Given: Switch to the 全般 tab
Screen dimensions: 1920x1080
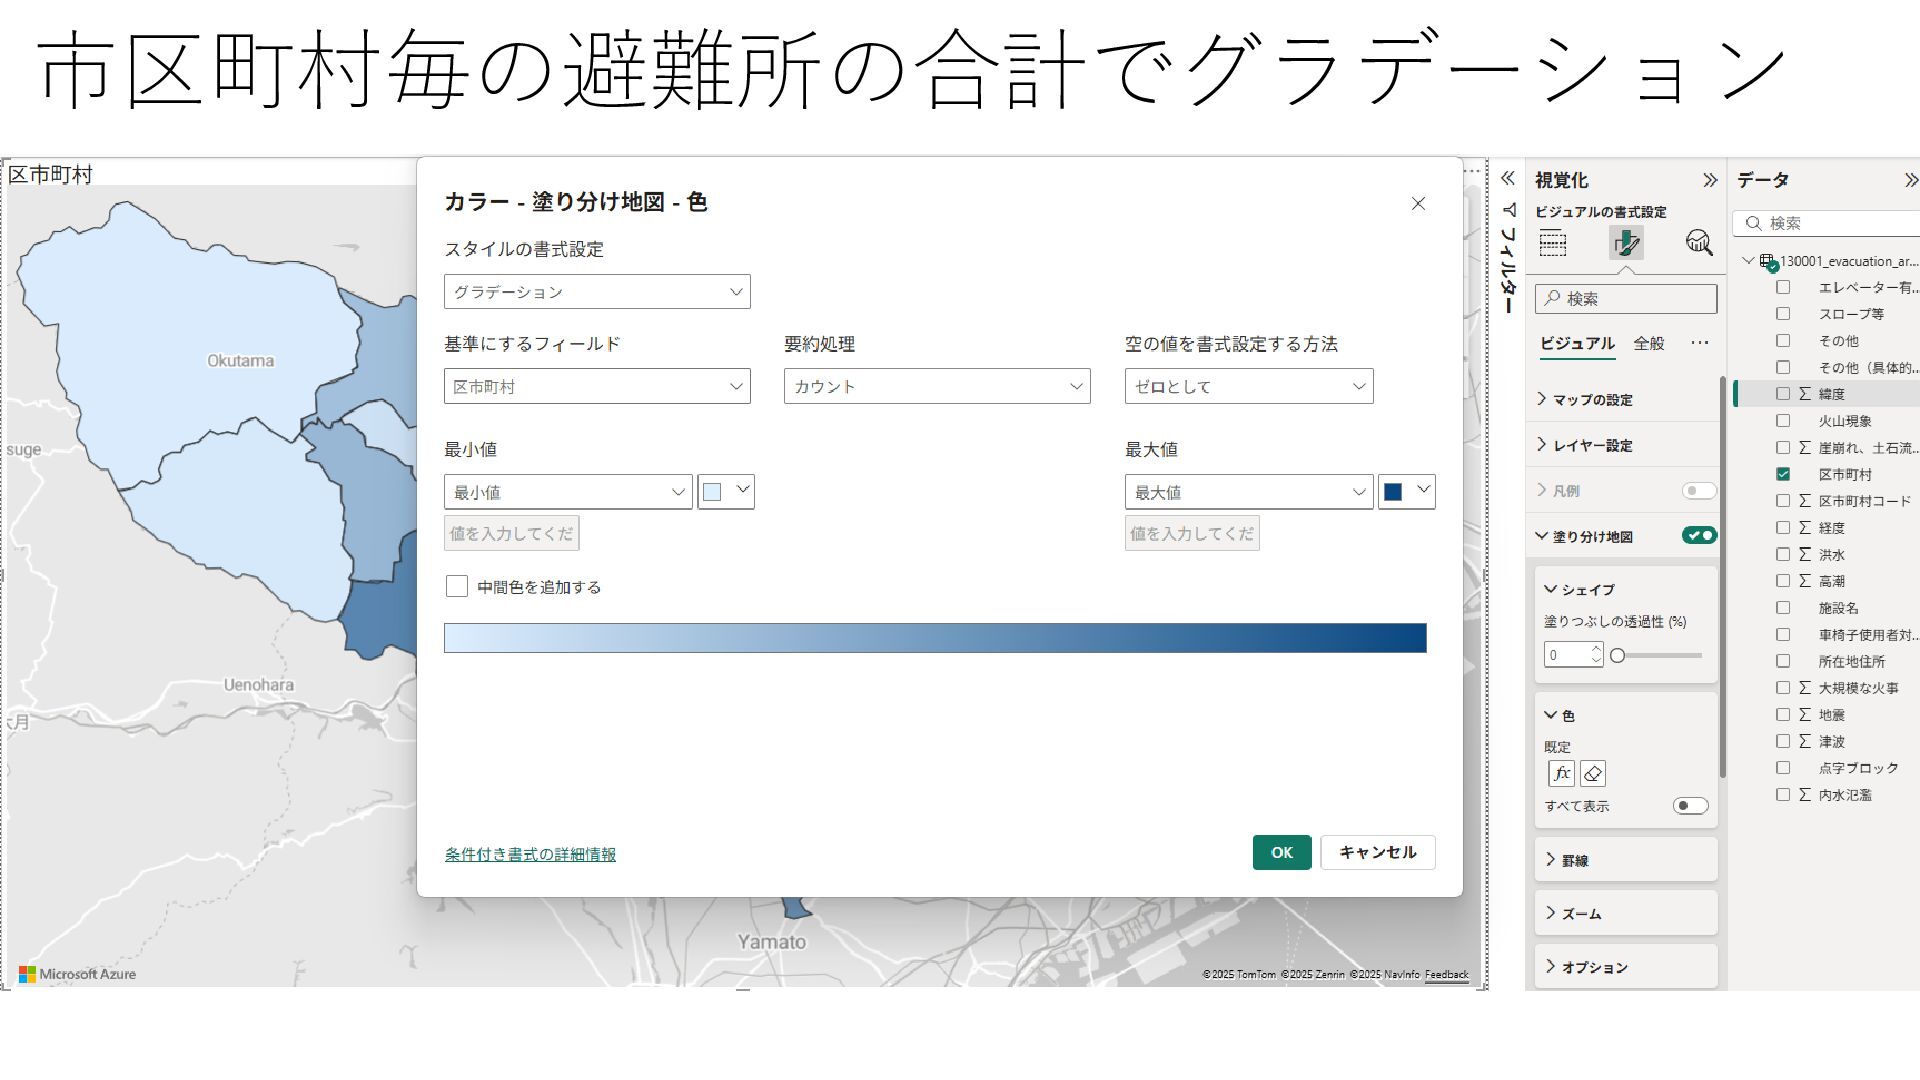Looking at the screenshot, I should (x=1649, y=343).
